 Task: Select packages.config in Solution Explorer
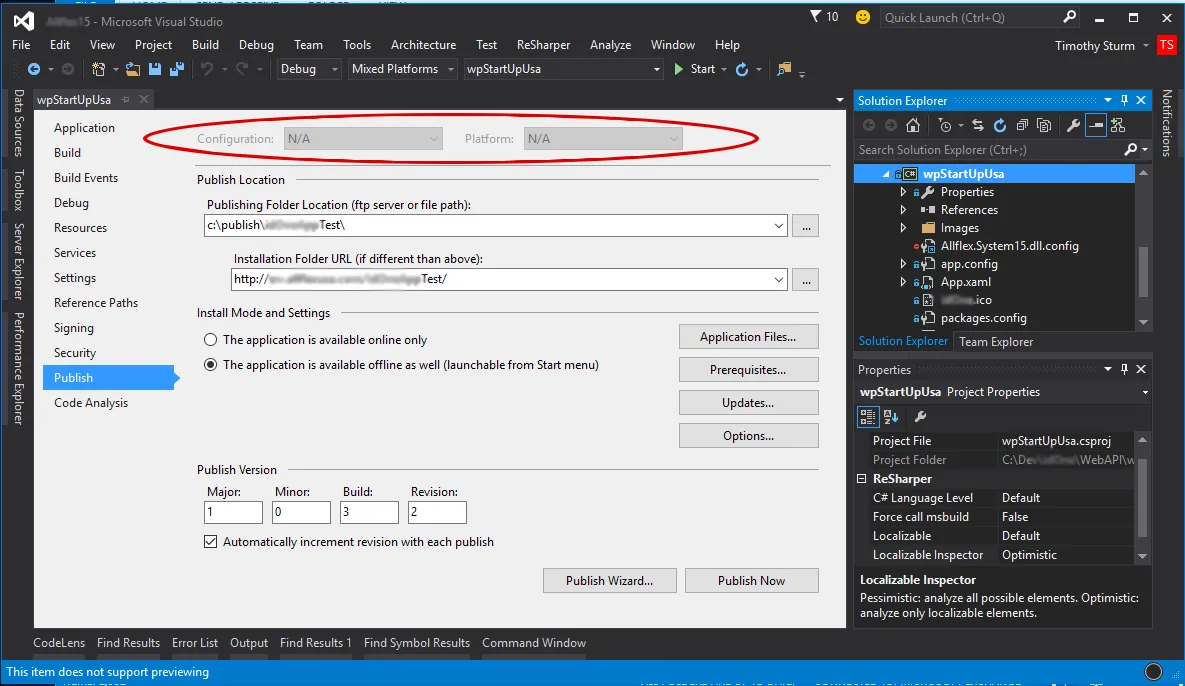coord(983,318)
